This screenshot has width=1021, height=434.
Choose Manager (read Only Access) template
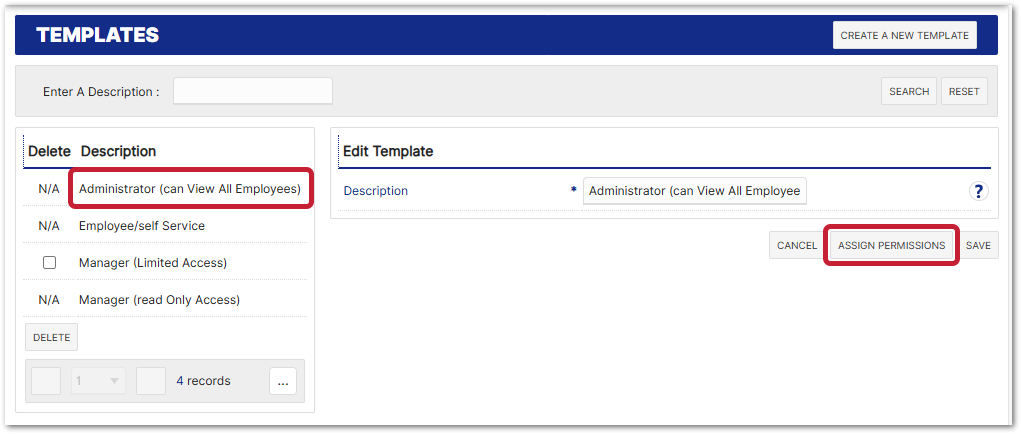[x=159, y=300]
